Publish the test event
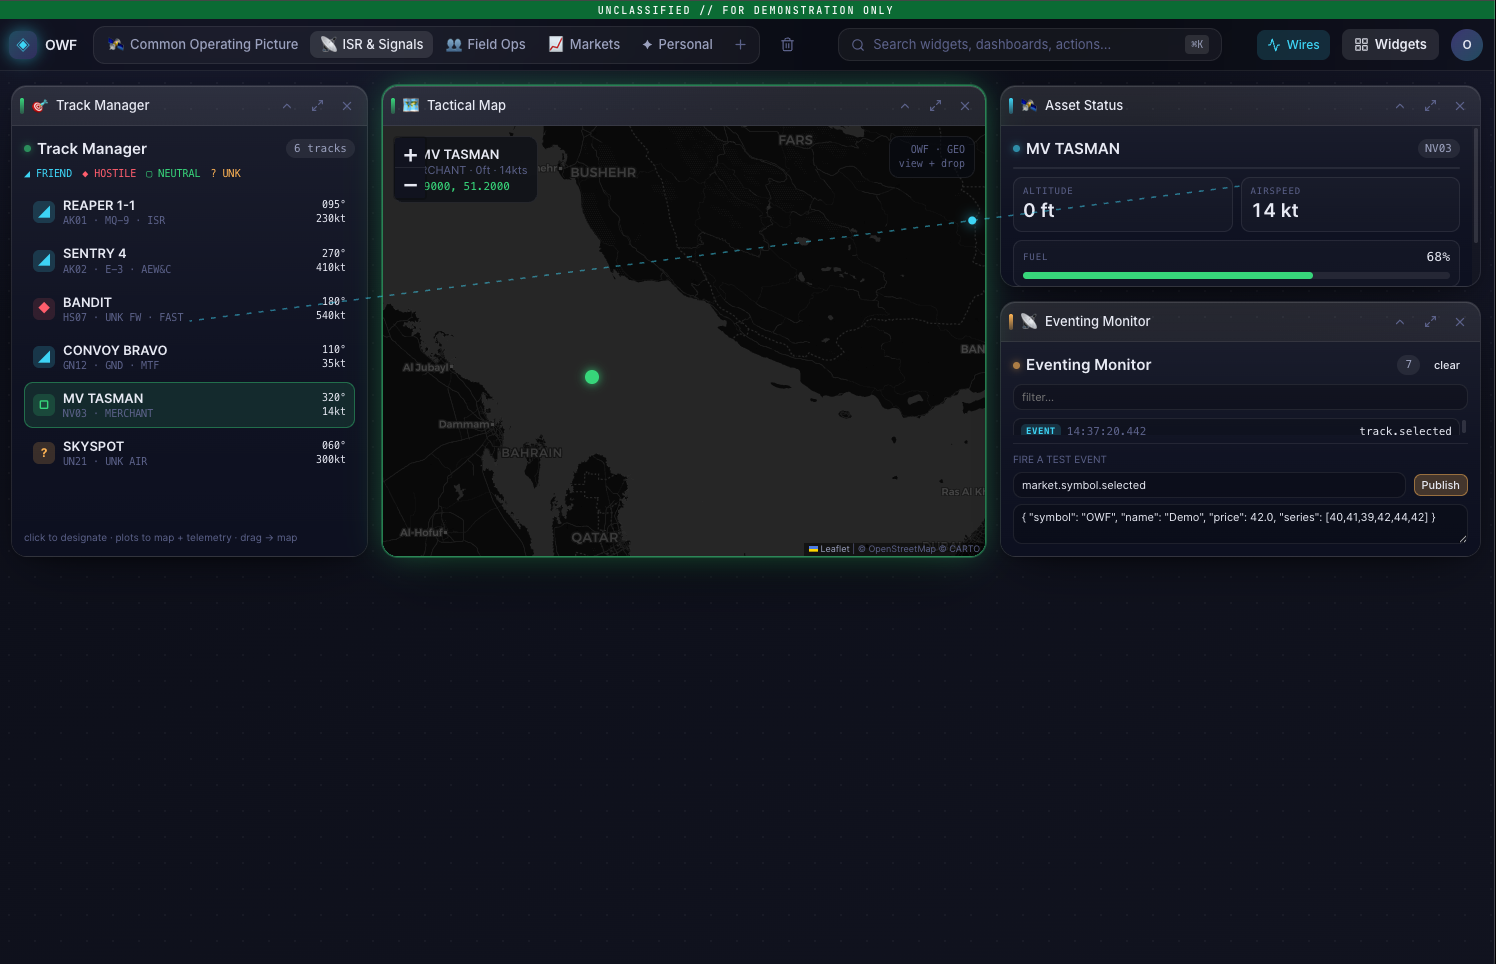The image size is (1496, 964). point(1440,485)
